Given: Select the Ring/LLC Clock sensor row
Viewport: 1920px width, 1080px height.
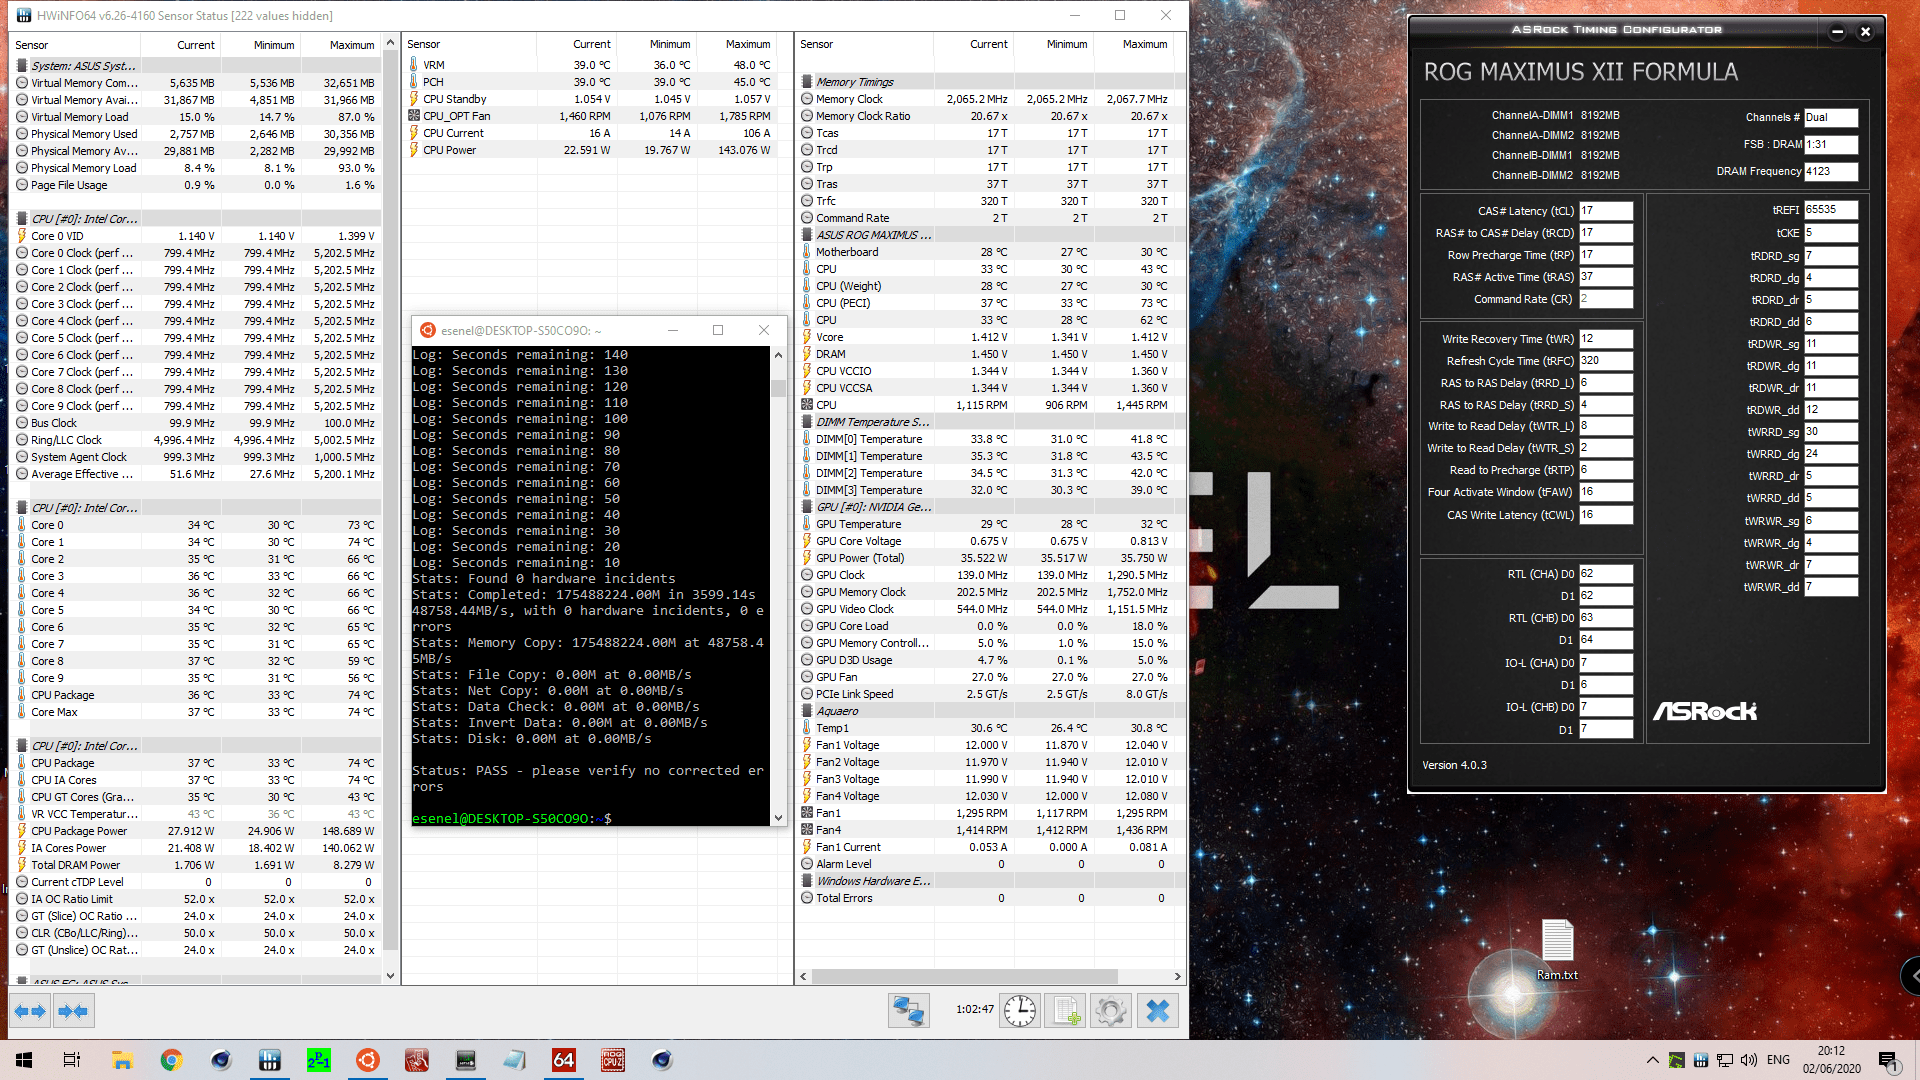Looking at the screenshot, I should point(197,440).
